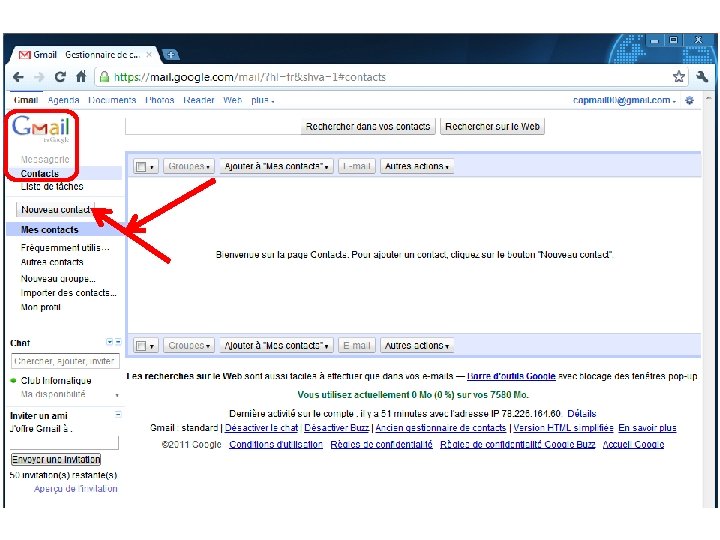Click 'Version HTML simplifiée' link

point(563,428)
